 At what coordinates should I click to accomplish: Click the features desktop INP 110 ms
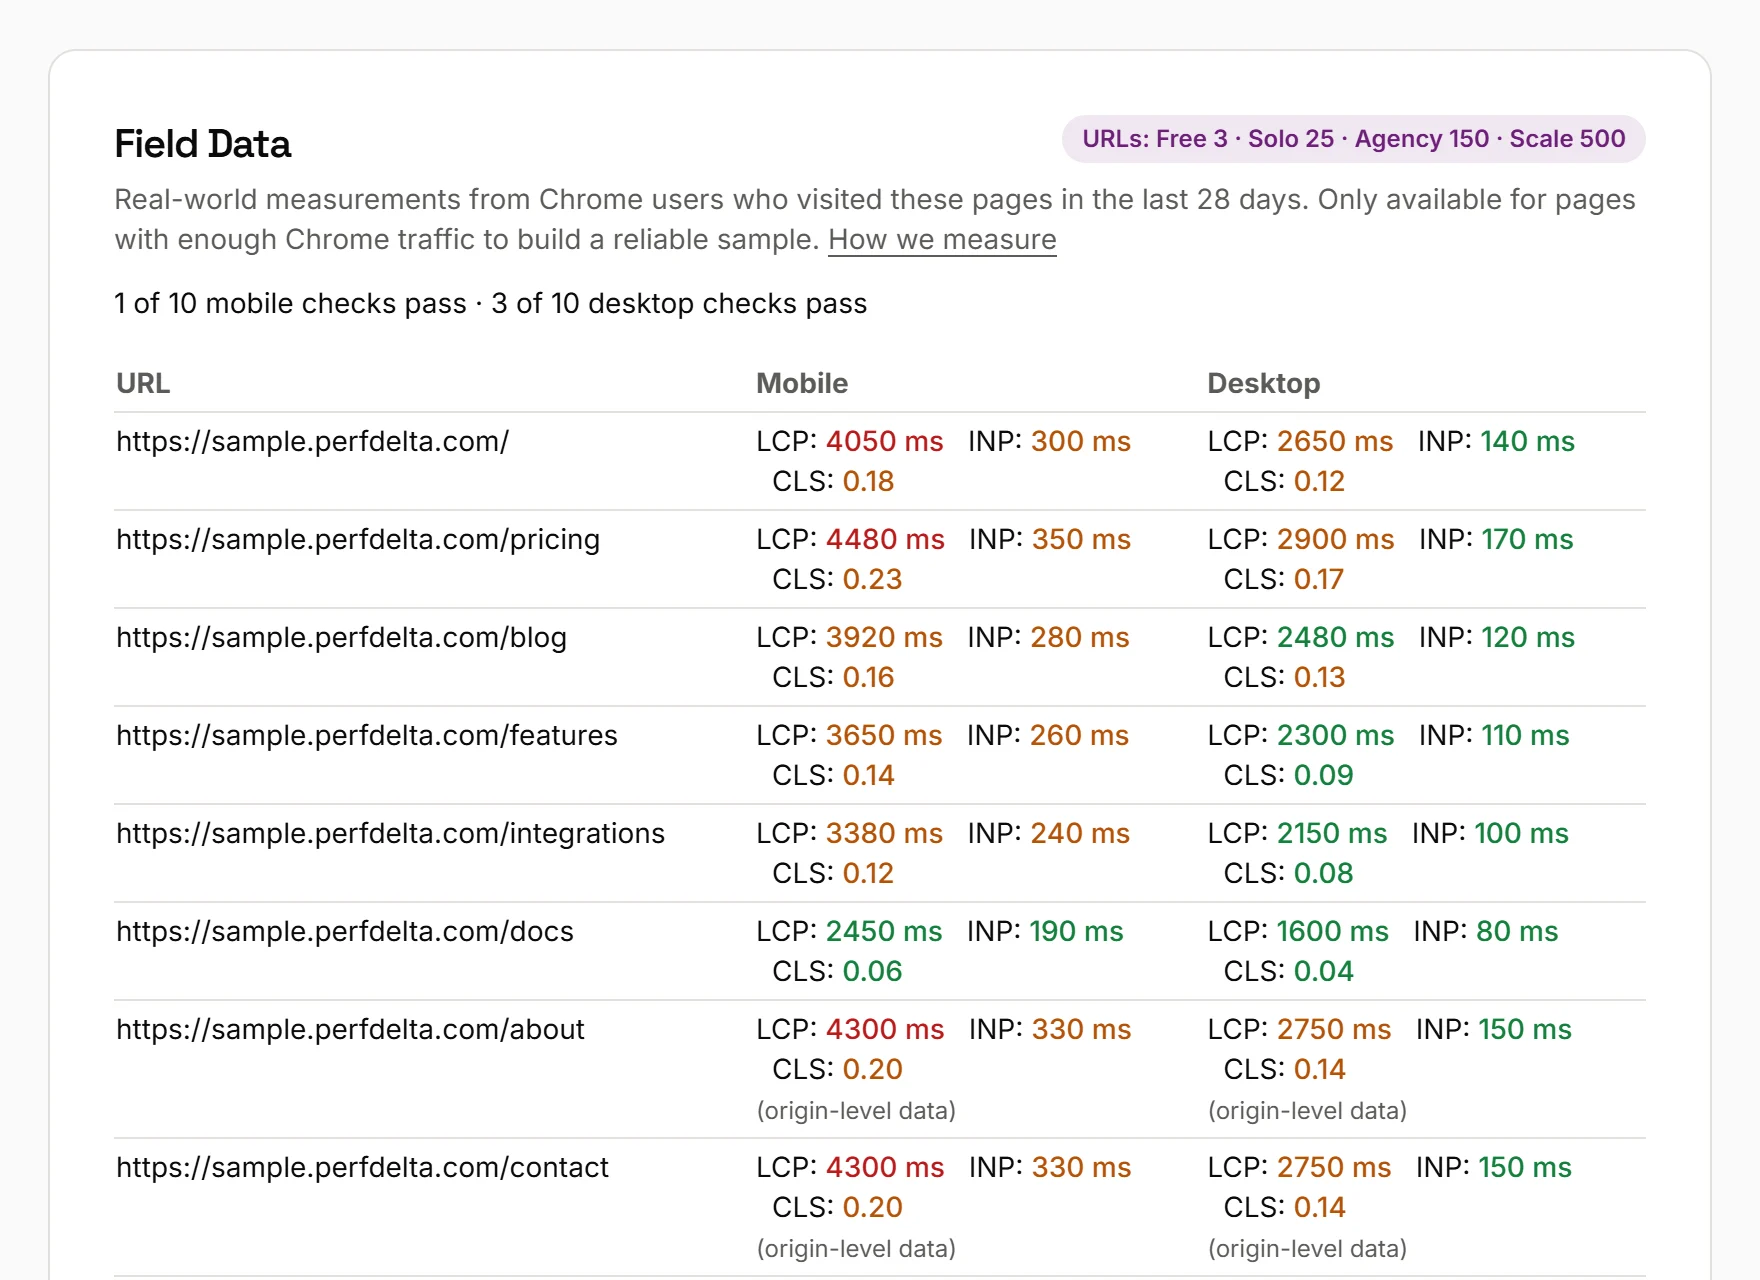point(1526,736)
